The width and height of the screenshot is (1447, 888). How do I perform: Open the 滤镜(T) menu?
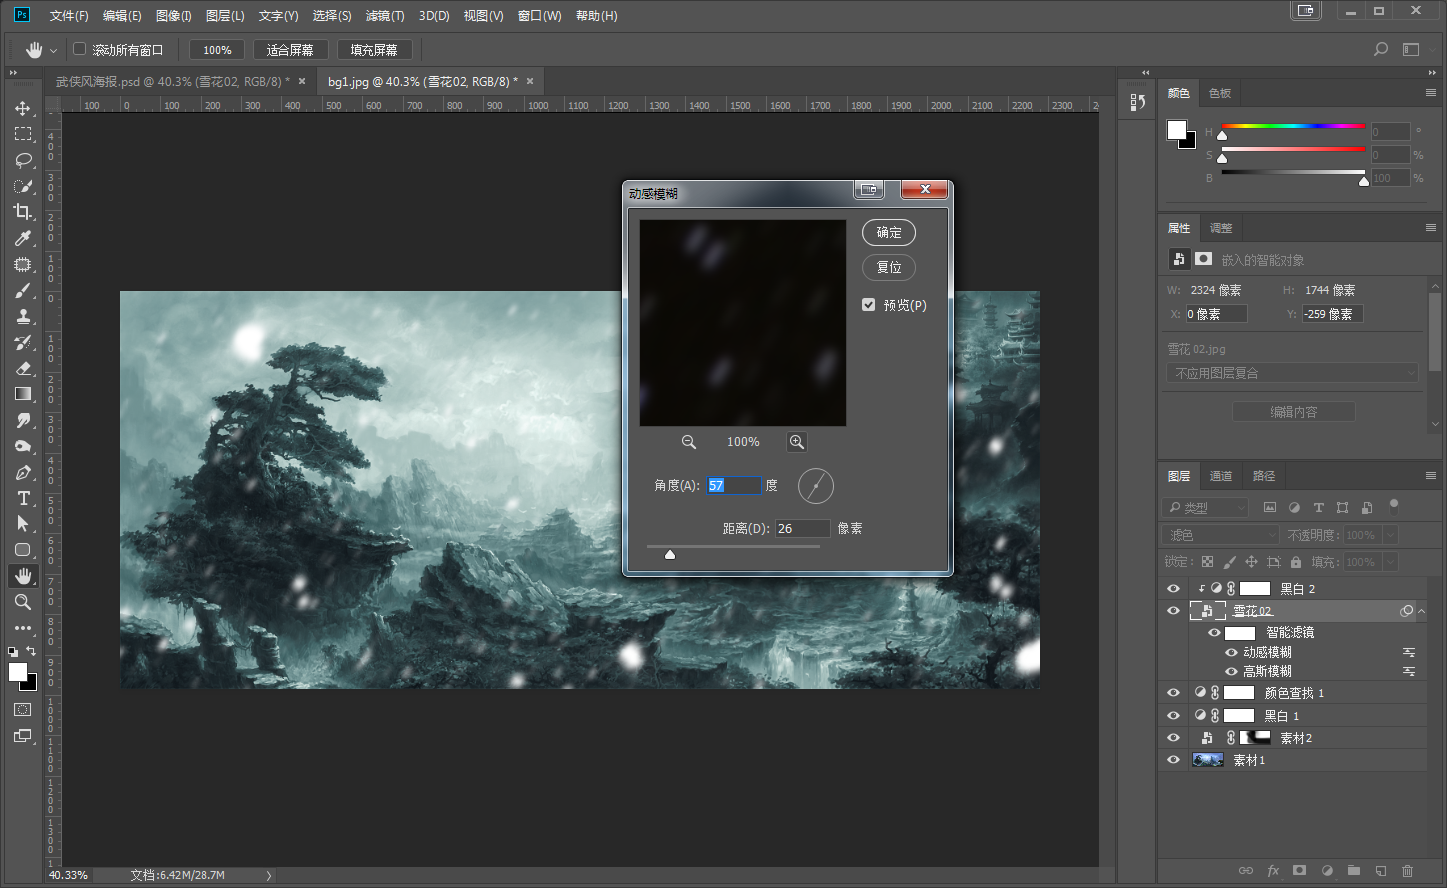pos(384,16)
